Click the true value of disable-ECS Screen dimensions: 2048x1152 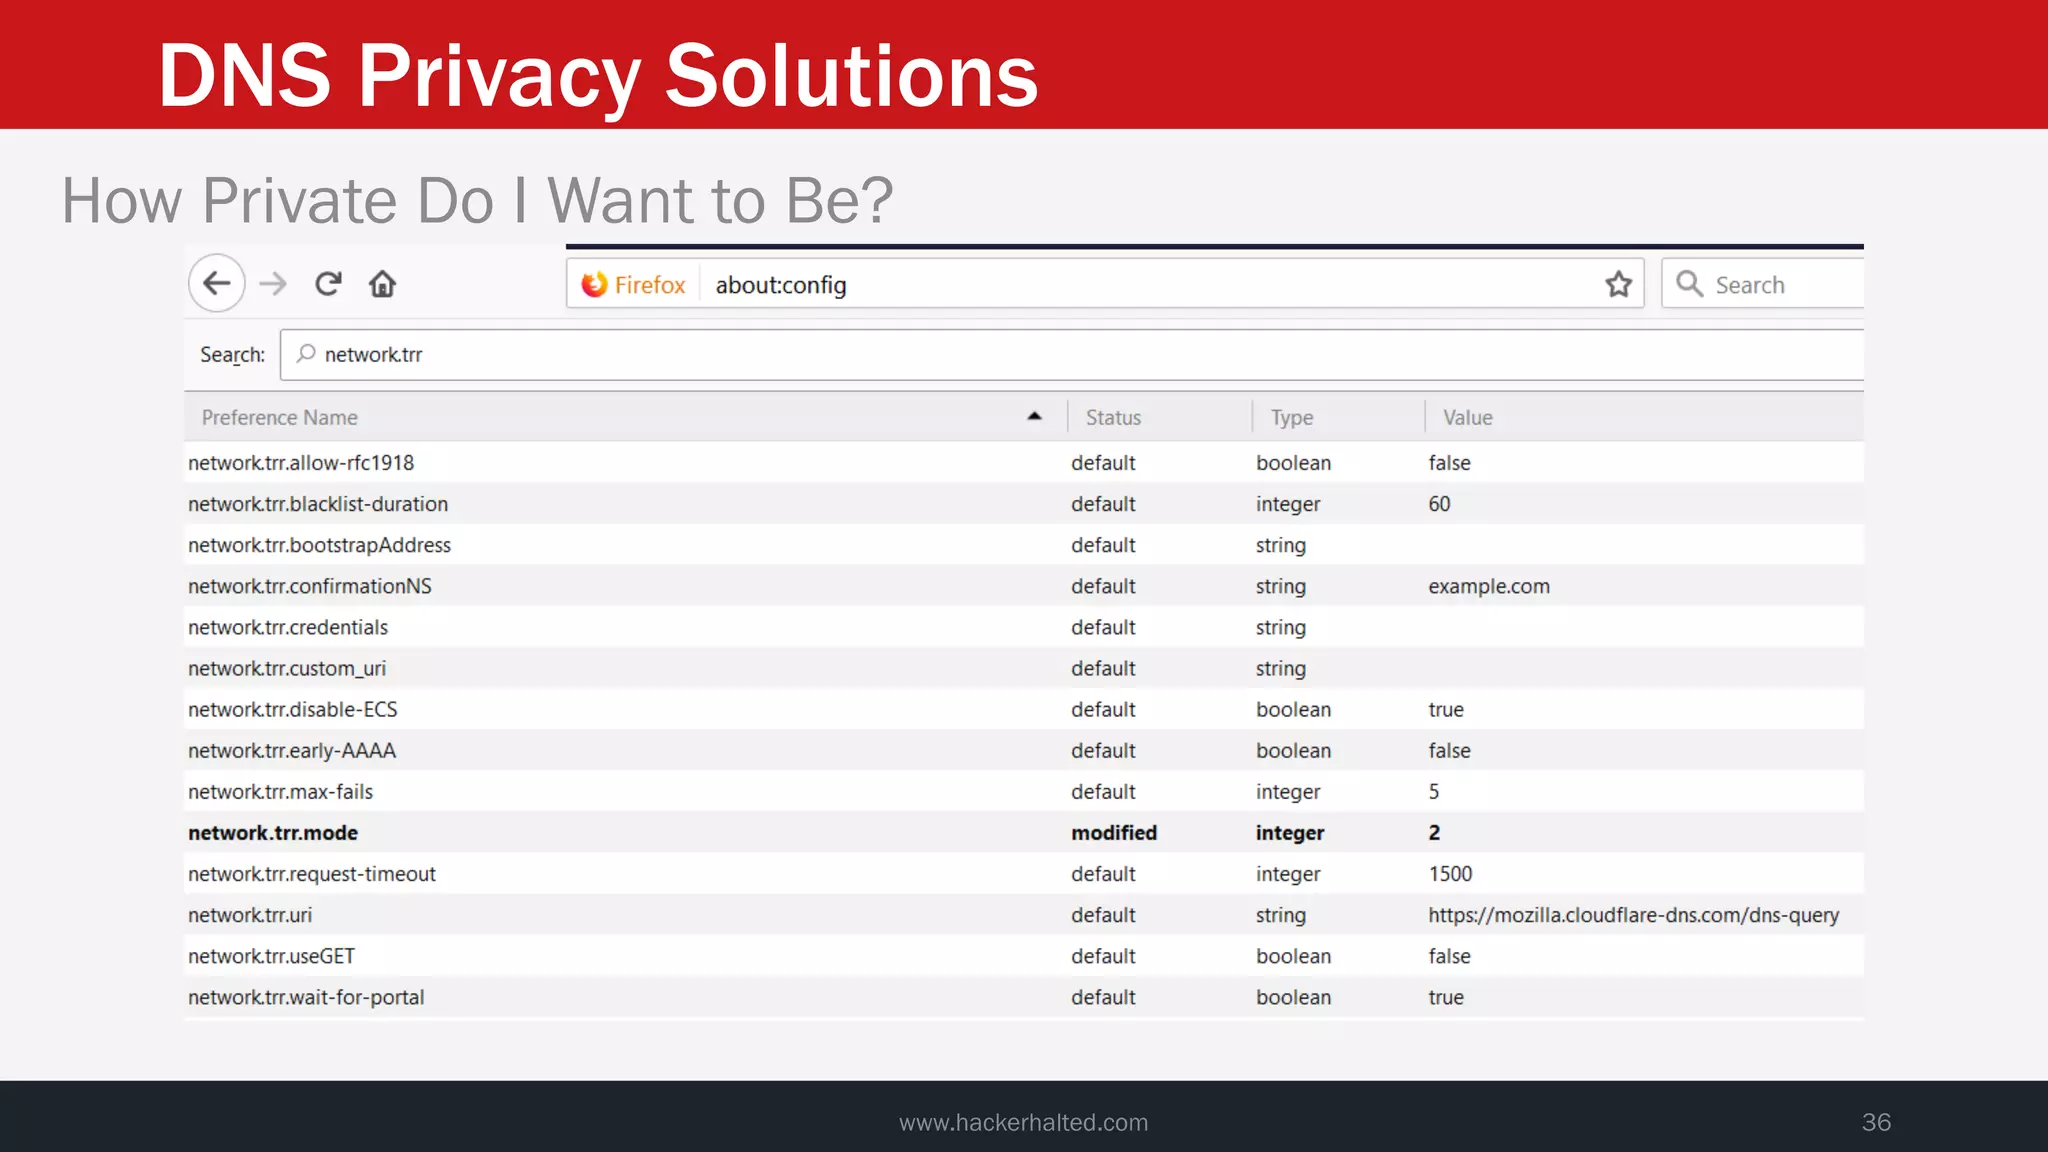coord(1446,709)
